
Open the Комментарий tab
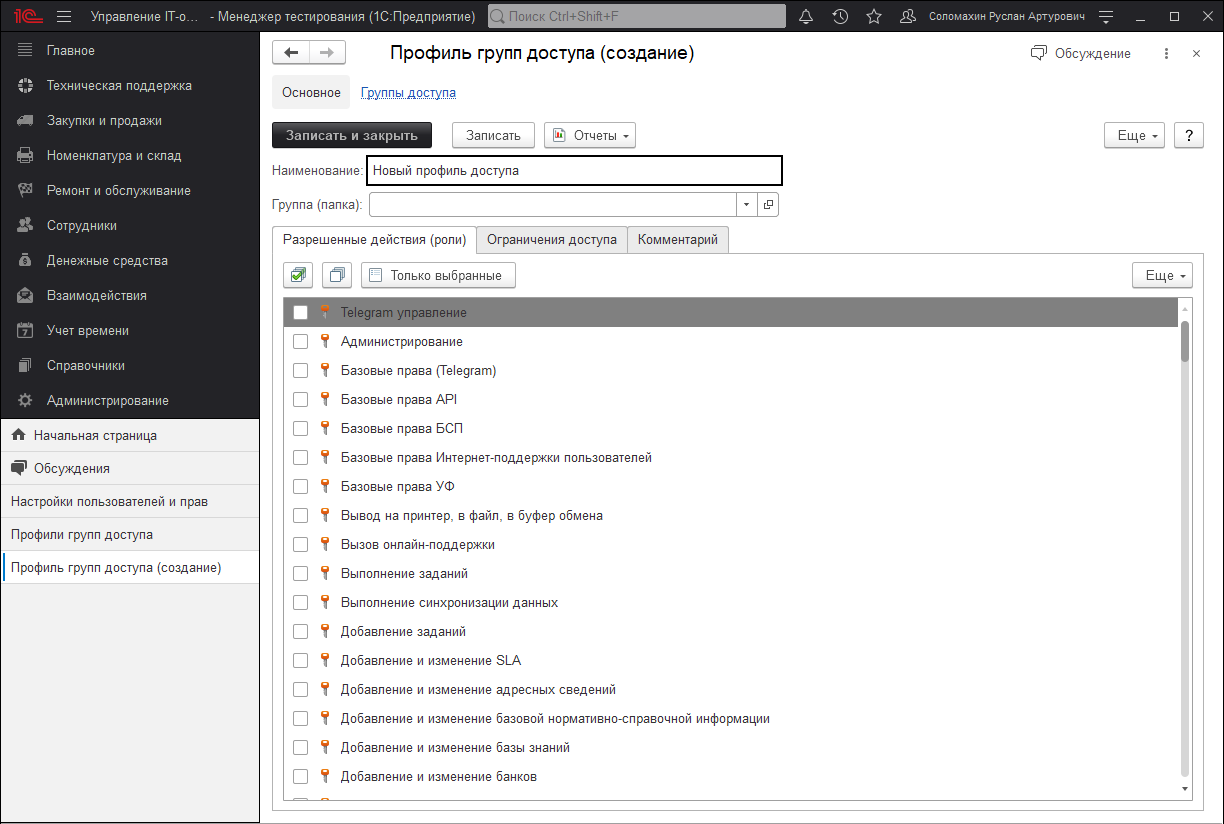tap(678, 240)
